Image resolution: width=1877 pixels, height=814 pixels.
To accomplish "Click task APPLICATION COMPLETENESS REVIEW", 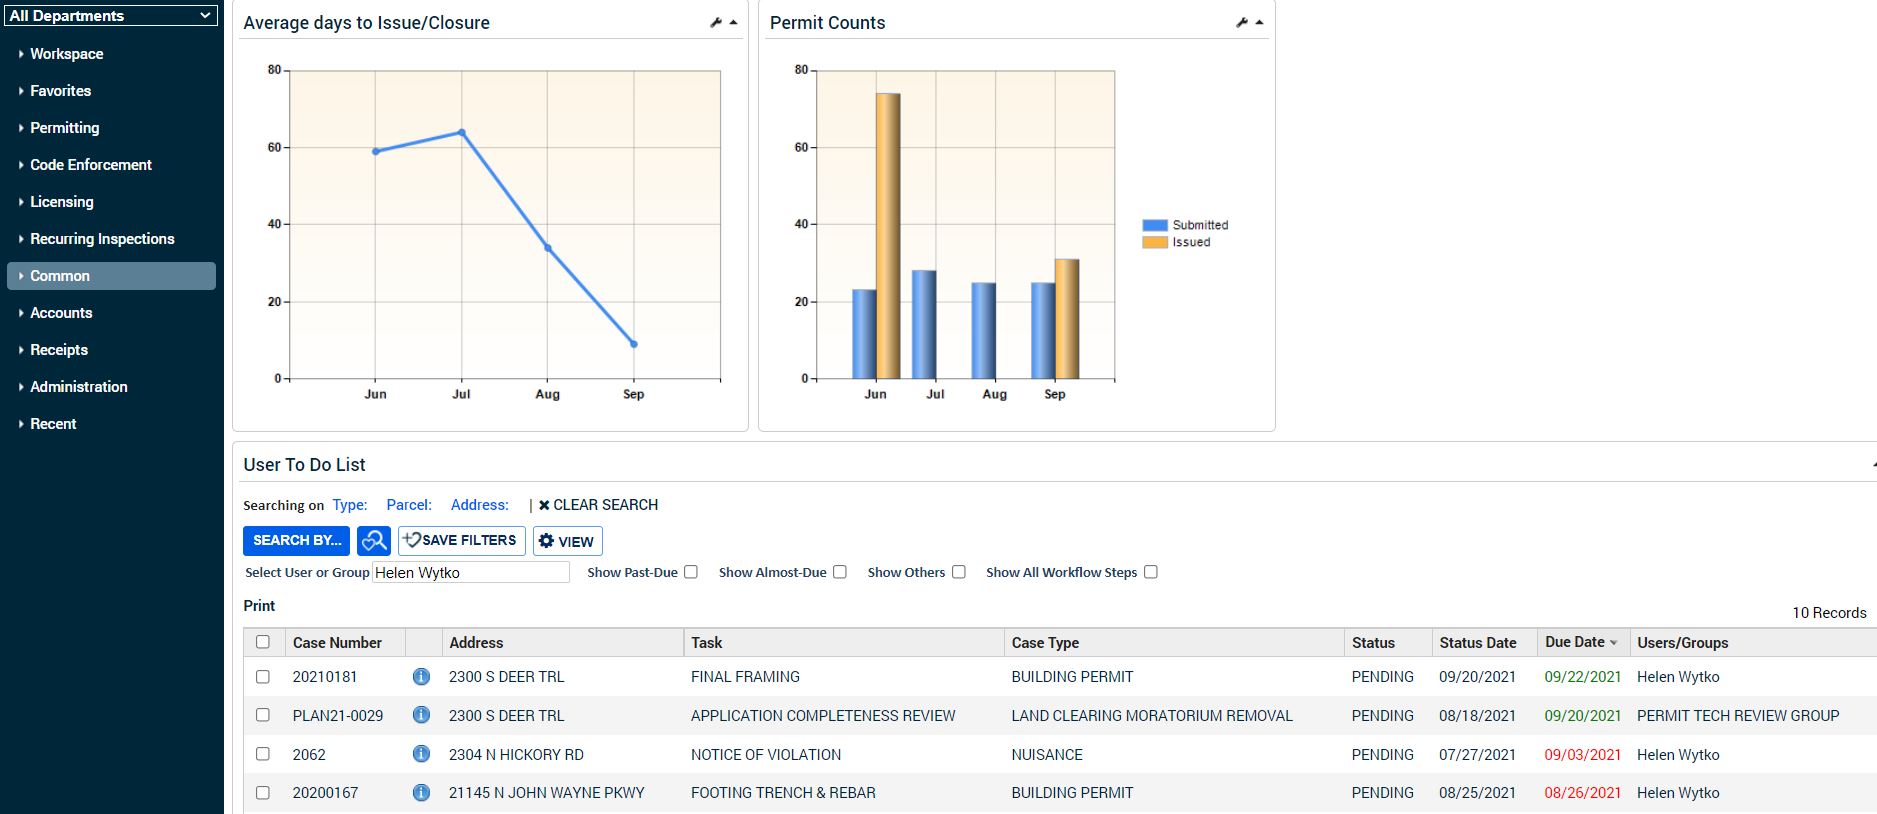I will click(x=823, y=716).
